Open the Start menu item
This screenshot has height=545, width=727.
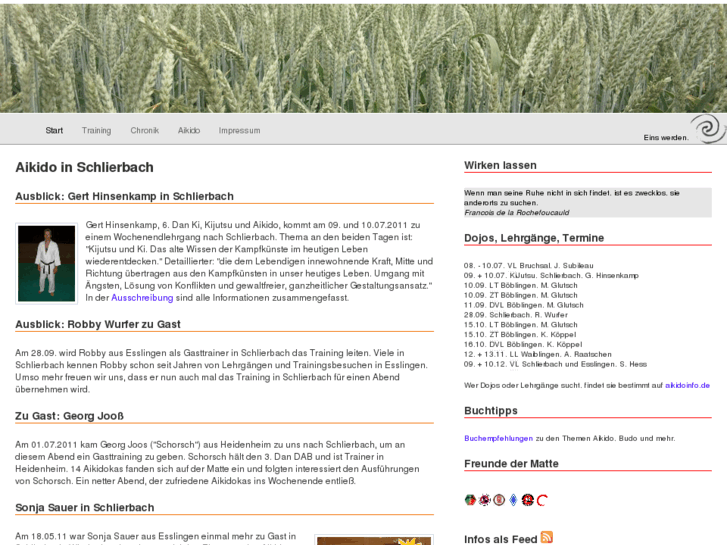[x=54, y=130]
